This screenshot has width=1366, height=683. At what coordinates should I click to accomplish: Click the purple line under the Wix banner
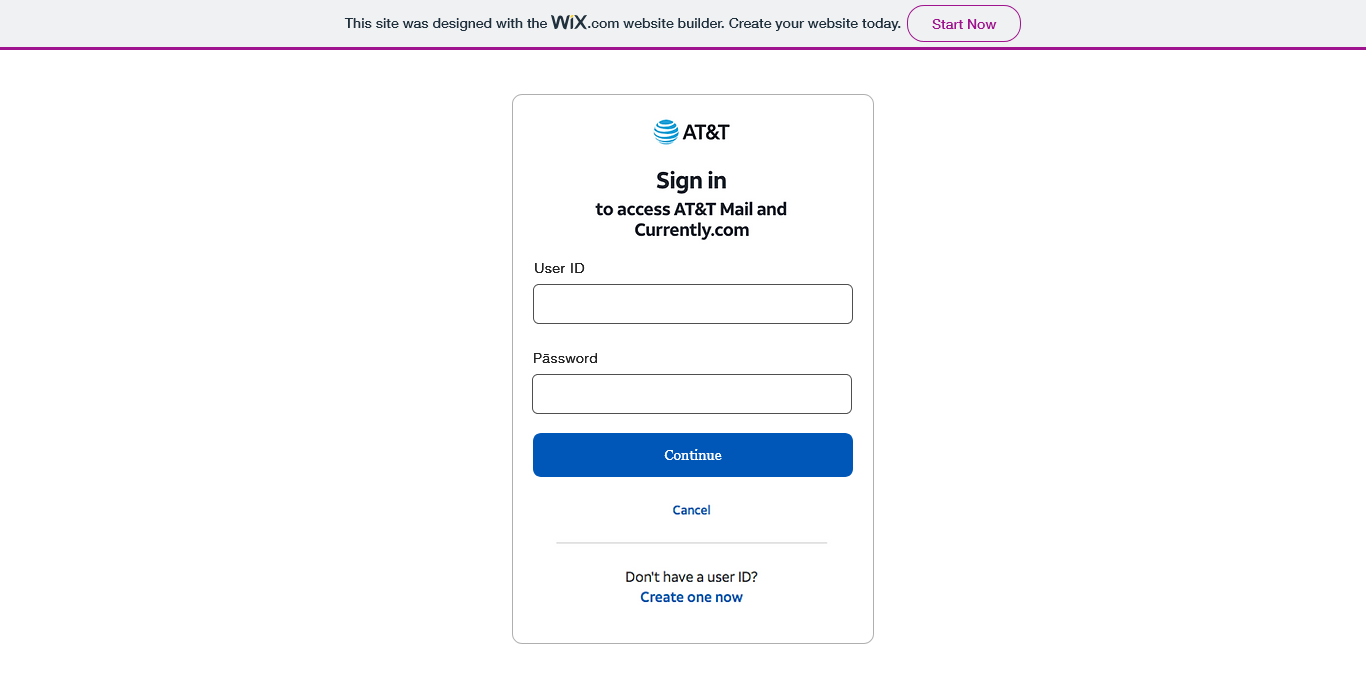tap(683, 48)
